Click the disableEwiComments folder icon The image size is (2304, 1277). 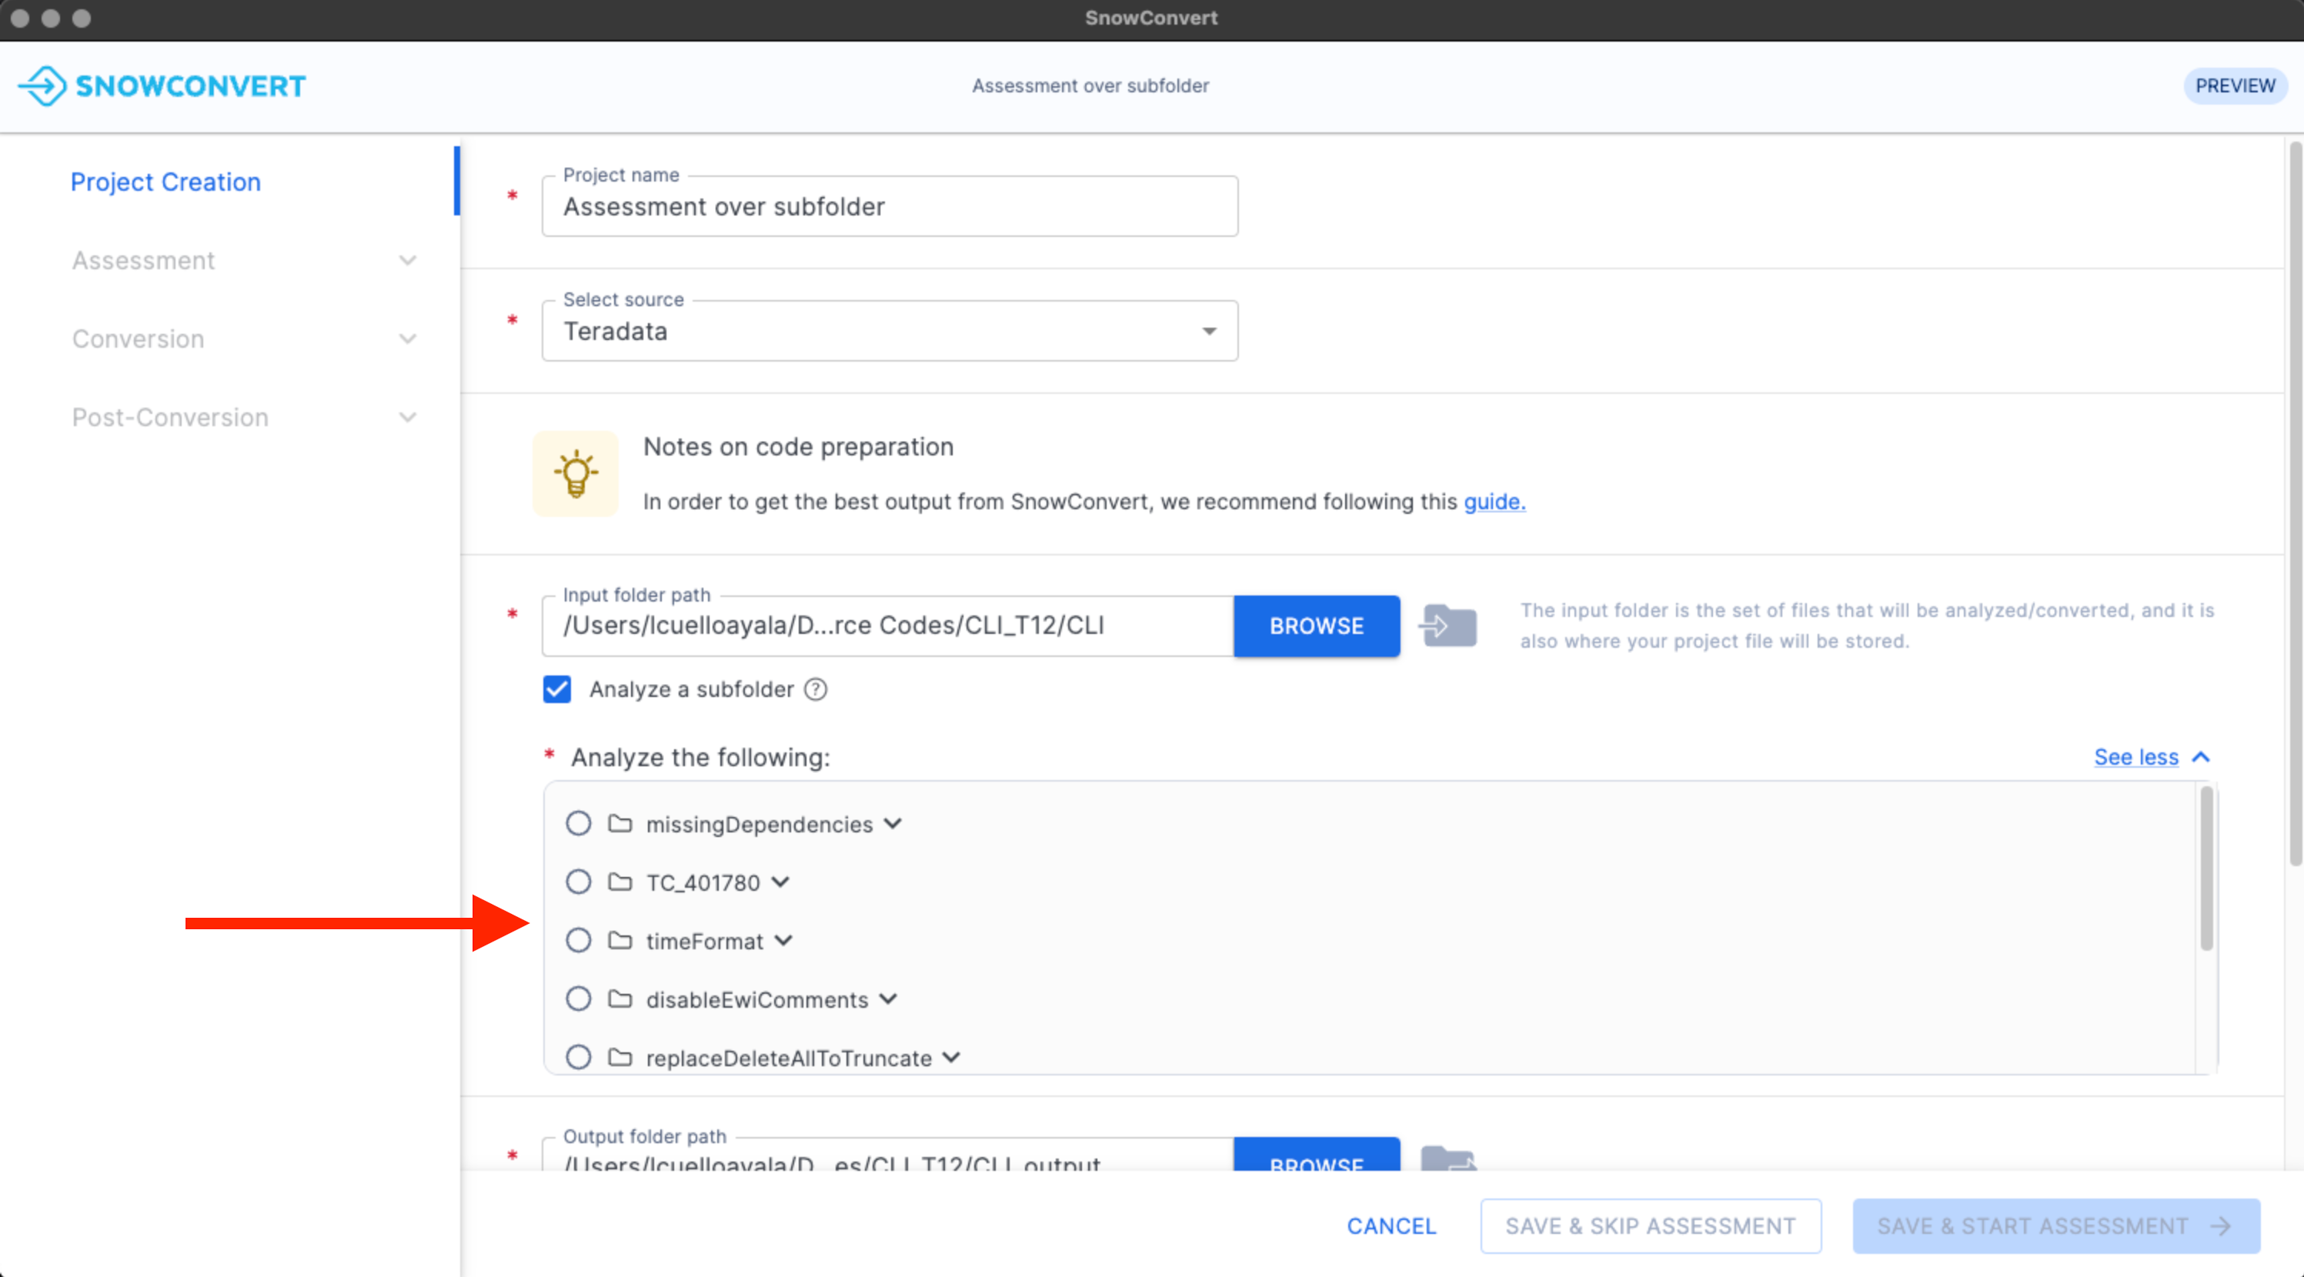pyautogui.click(x=620, y=999)
